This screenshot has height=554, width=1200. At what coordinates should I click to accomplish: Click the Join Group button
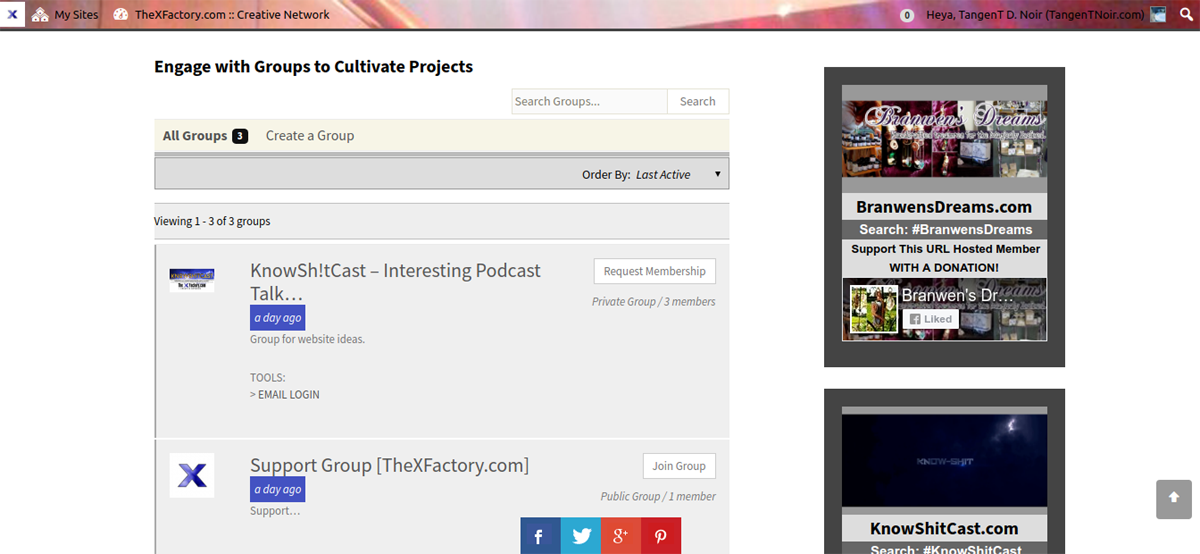coord(678,466)
